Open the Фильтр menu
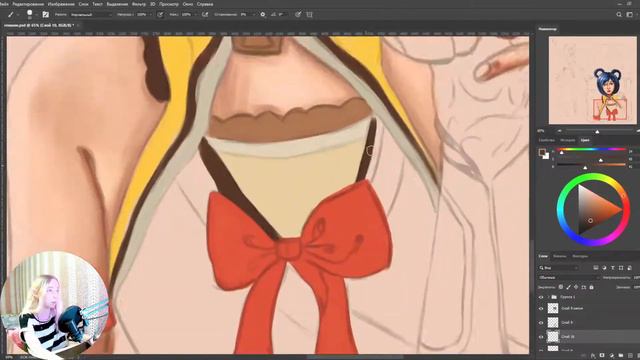This screenshot has height=360, width=640. pyautogui.click(x=139, y=4)
